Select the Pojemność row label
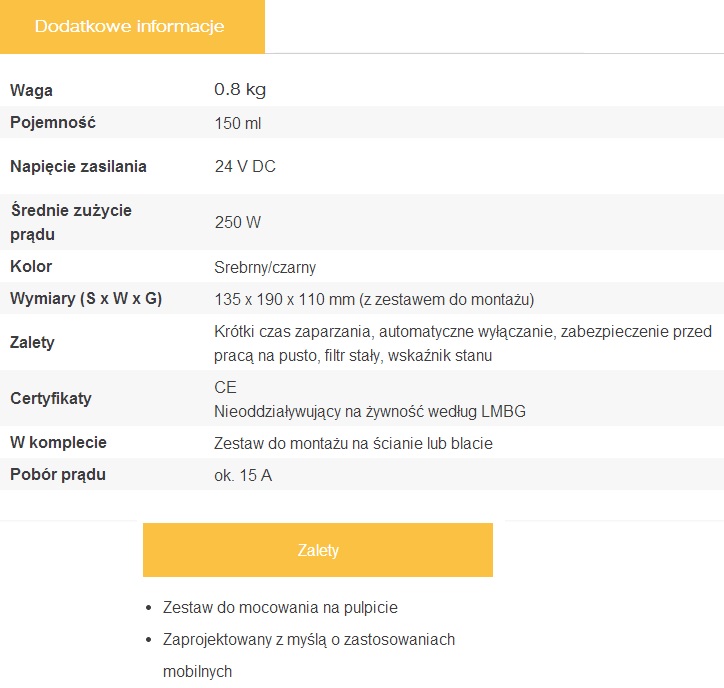 (x=53, y=123)
